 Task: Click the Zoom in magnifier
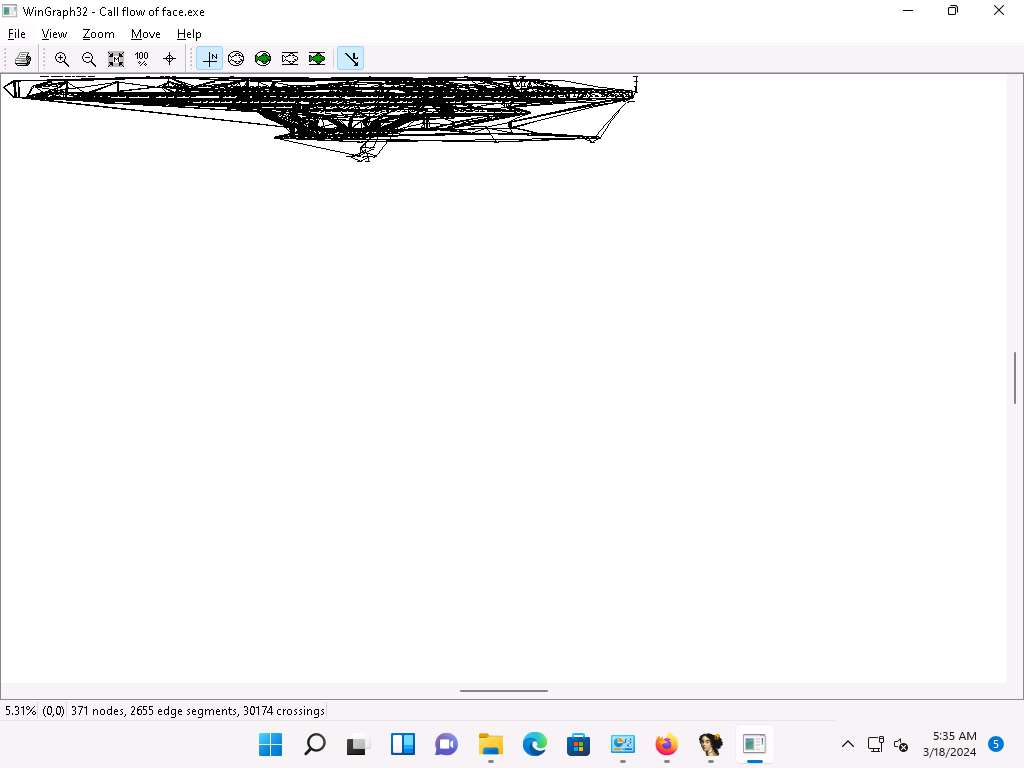point(62,59)
